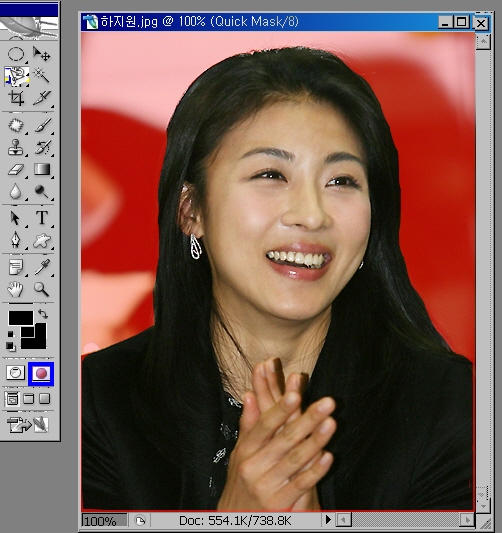Select the Move tool

[42, 54]
